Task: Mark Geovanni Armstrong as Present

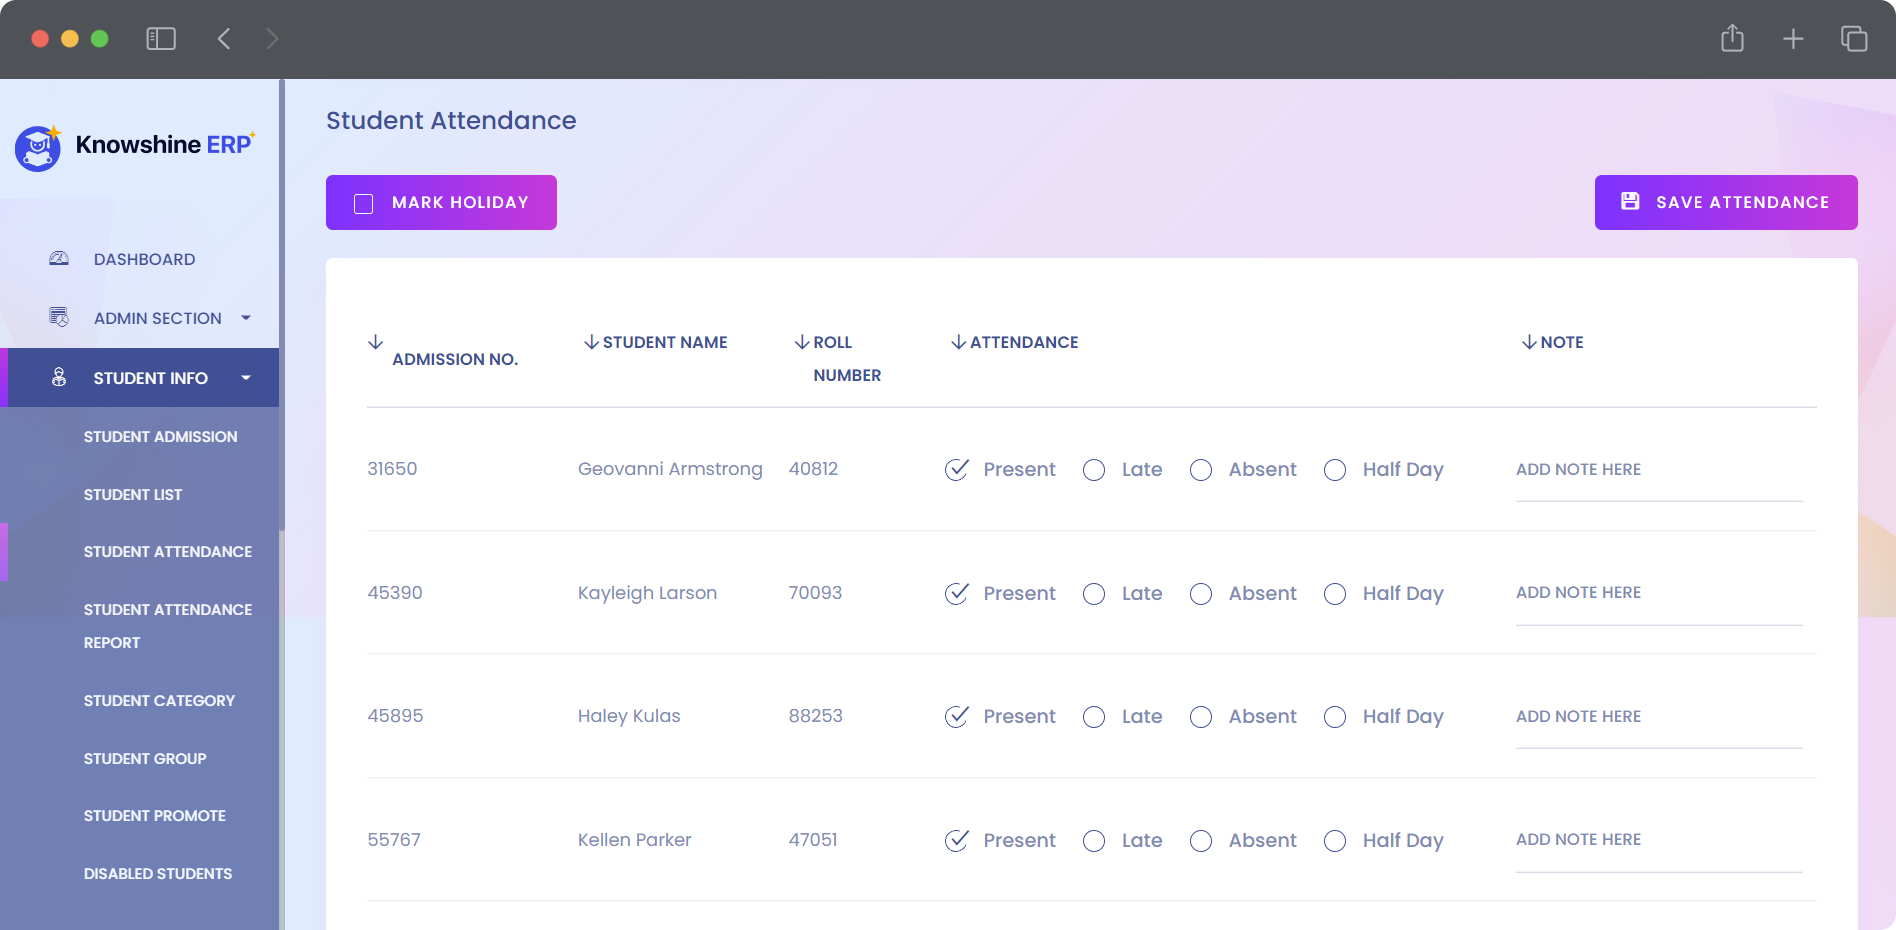Action: coord(957,470)
